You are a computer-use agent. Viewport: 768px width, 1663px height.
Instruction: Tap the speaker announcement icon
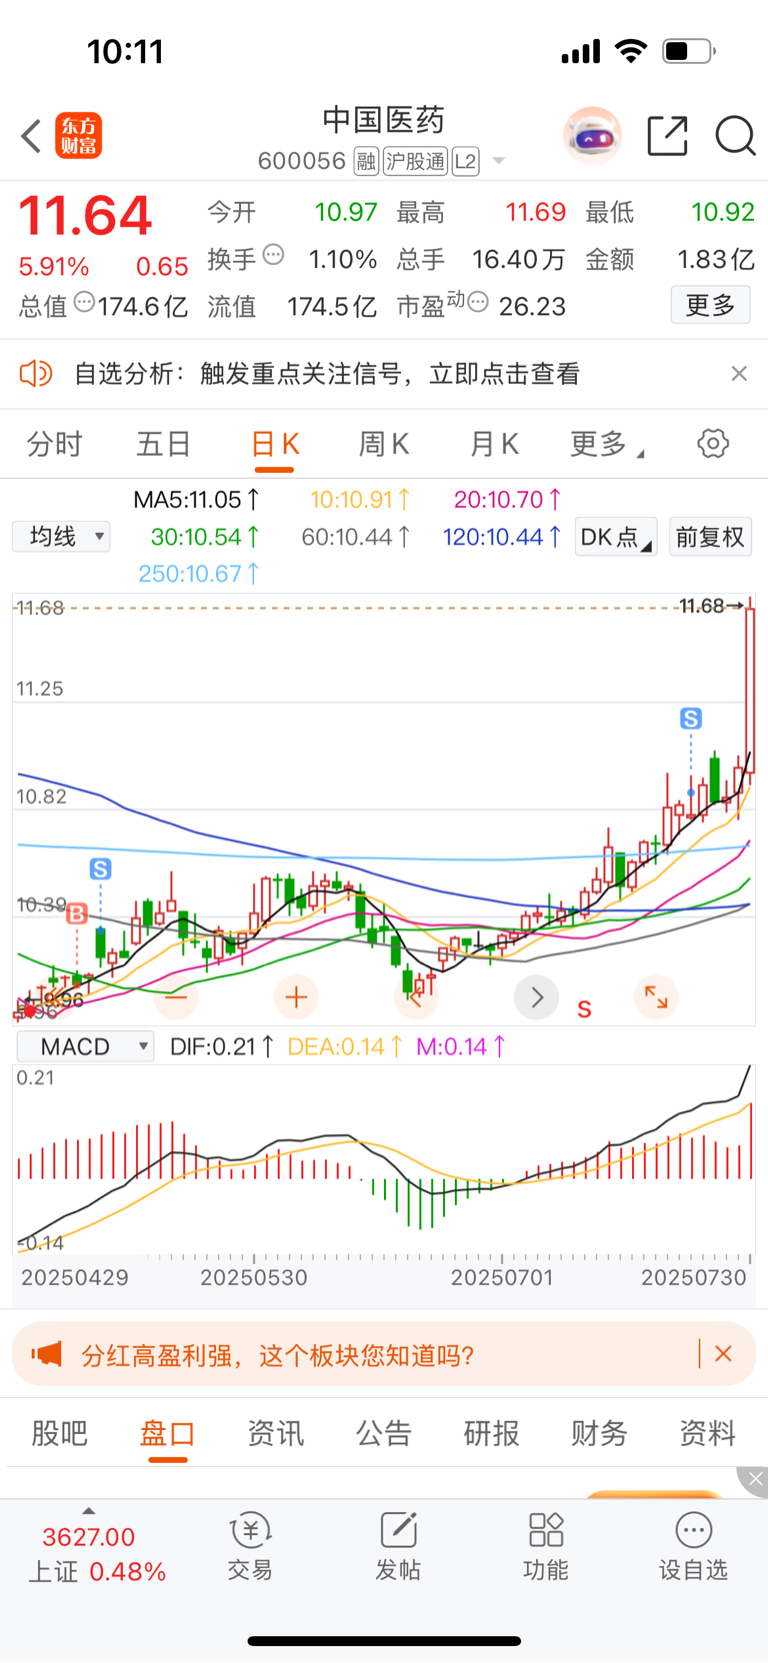point(36,374)
